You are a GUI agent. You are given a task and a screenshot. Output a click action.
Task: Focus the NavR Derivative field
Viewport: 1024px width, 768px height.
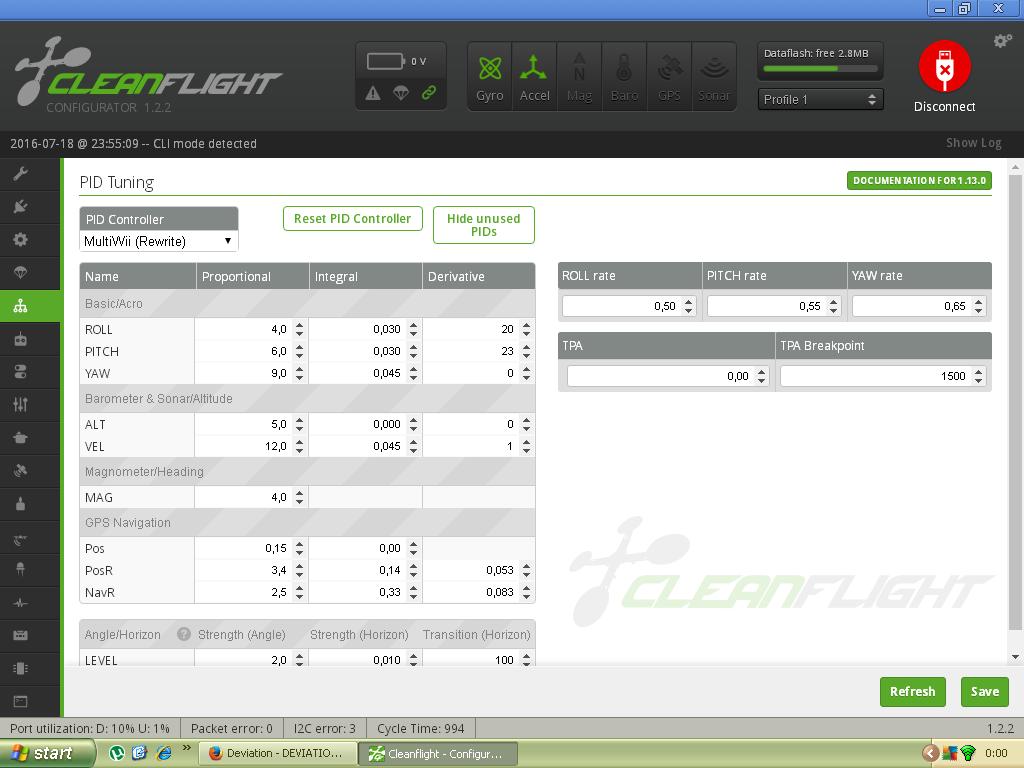pos(478,592)
